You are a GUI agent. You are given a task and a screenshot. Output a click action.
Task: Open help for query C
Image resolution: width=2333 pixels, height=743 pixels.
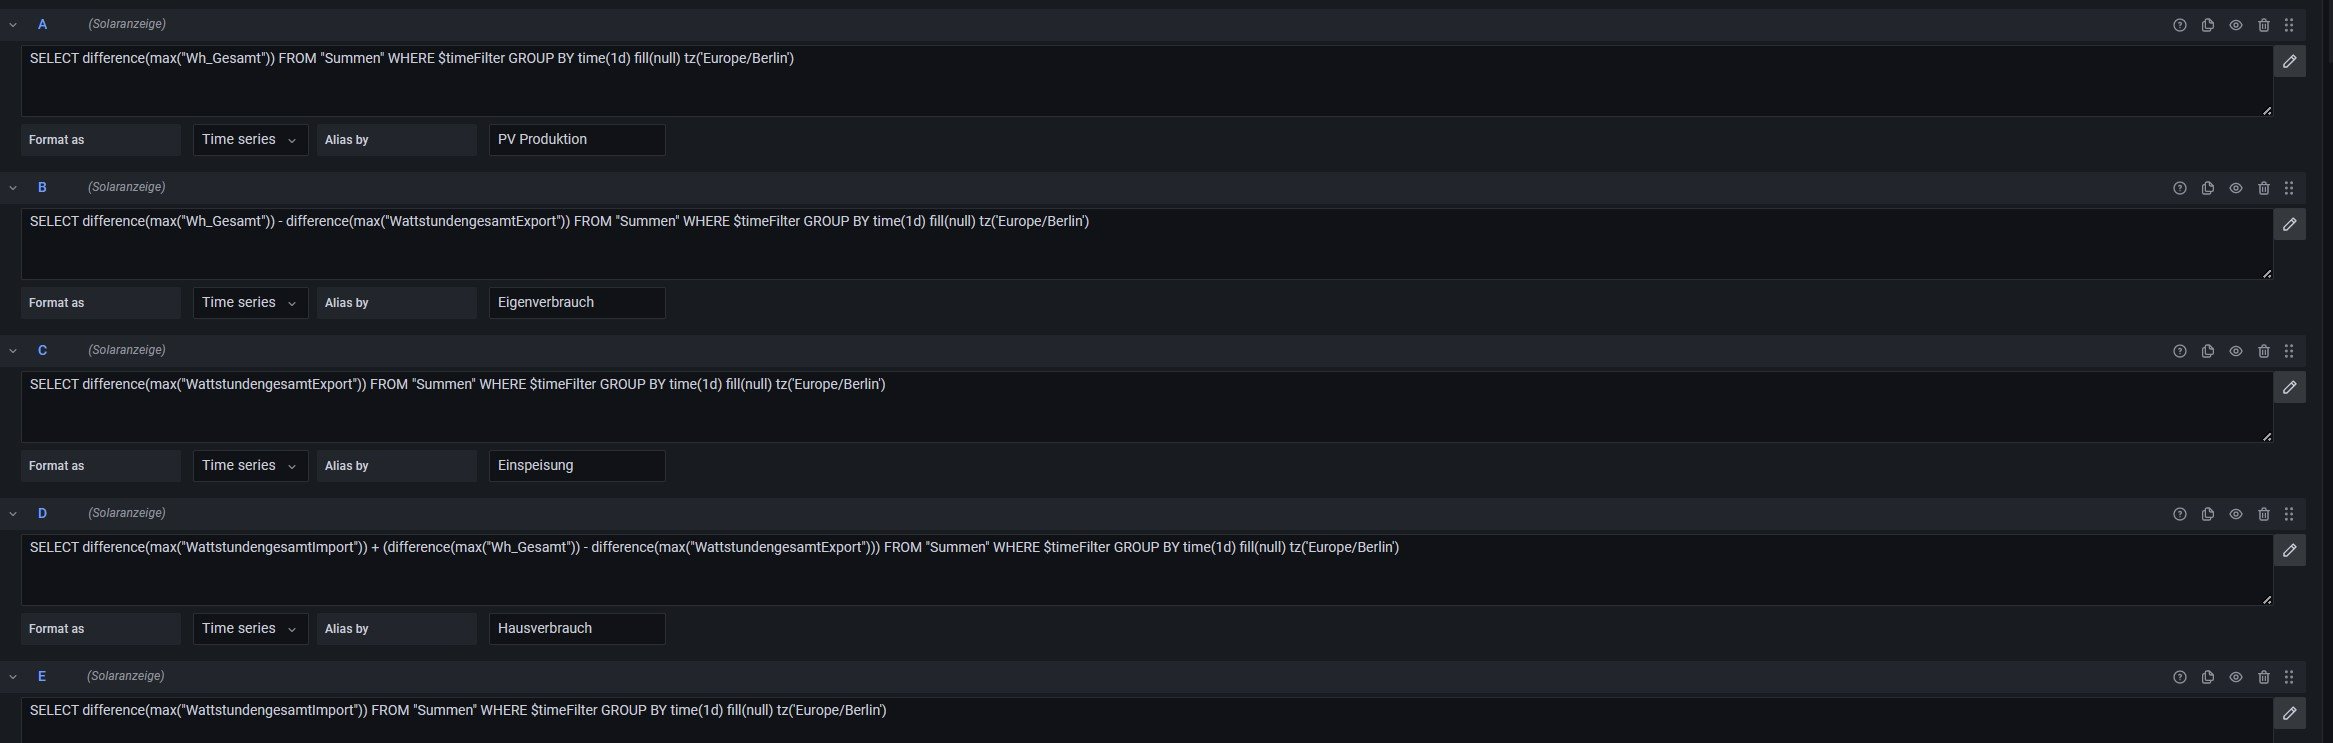(2180, 351)
